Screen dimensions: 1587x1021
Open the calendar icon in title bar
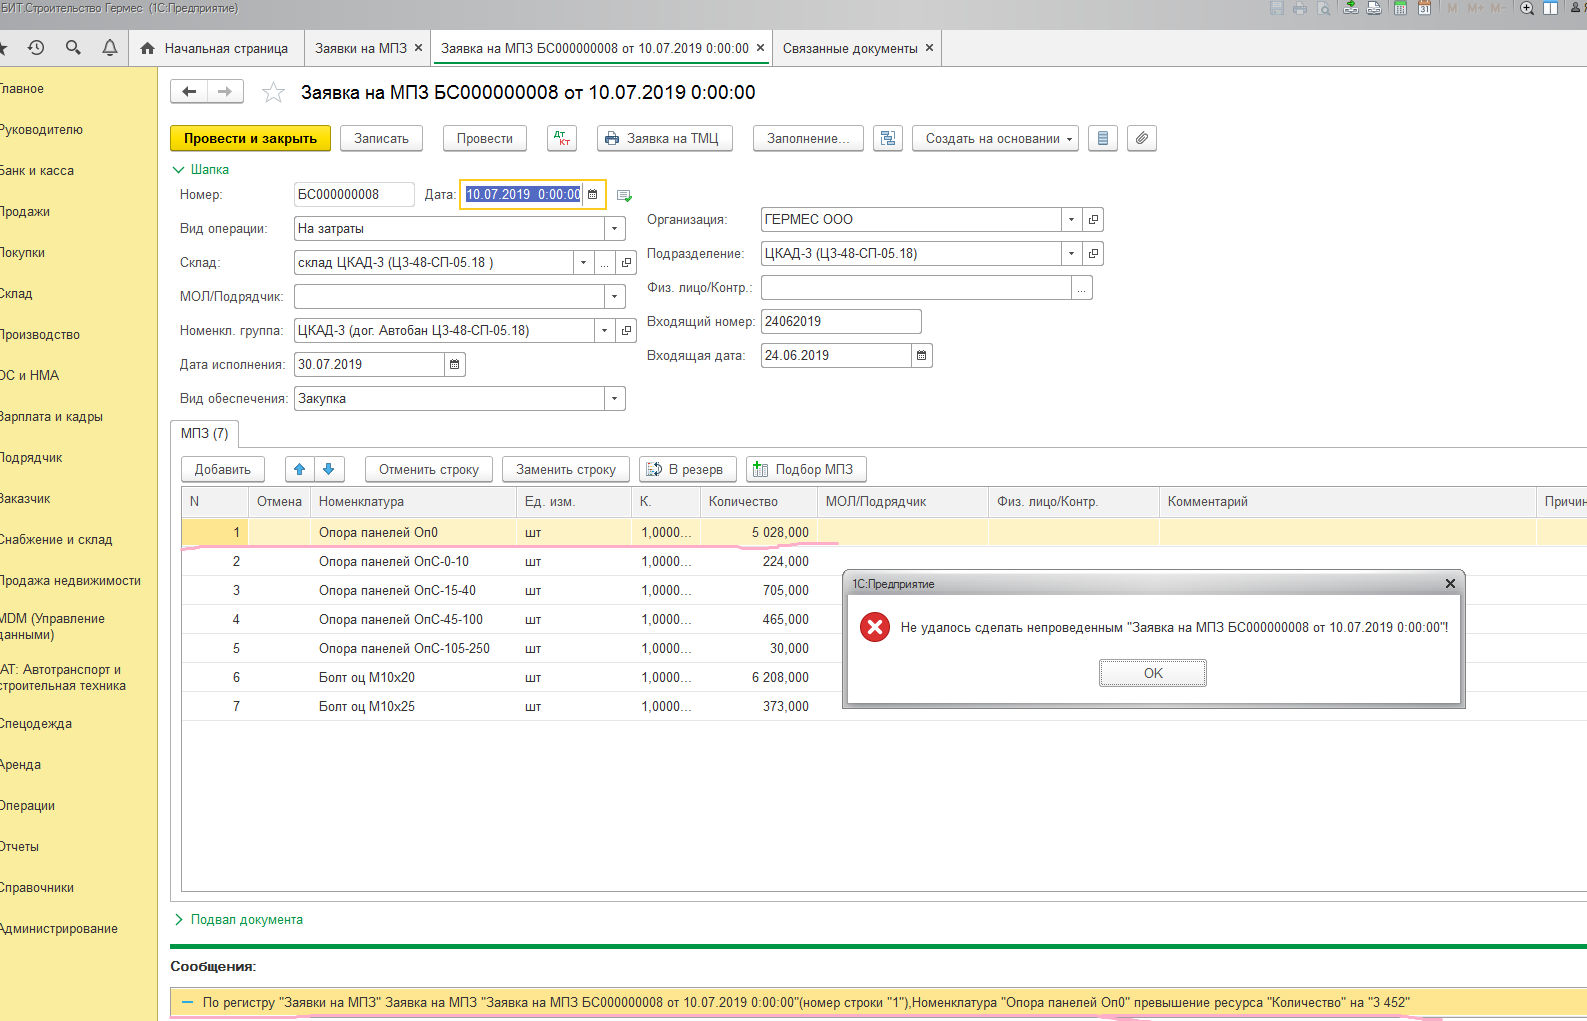coord(1424,8)
